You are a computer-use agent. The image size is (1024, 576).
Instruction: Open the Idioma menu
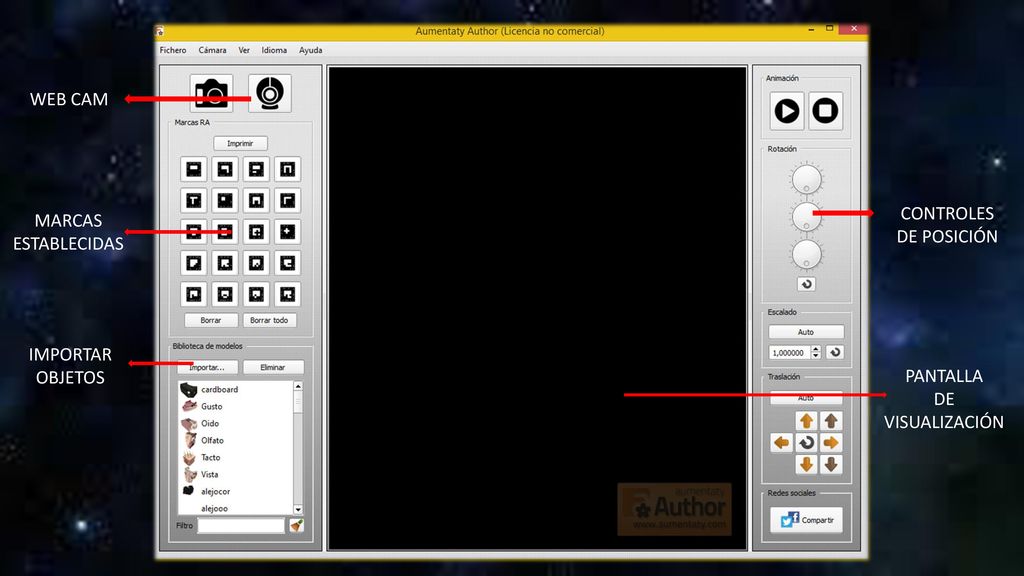pos(274,50)
